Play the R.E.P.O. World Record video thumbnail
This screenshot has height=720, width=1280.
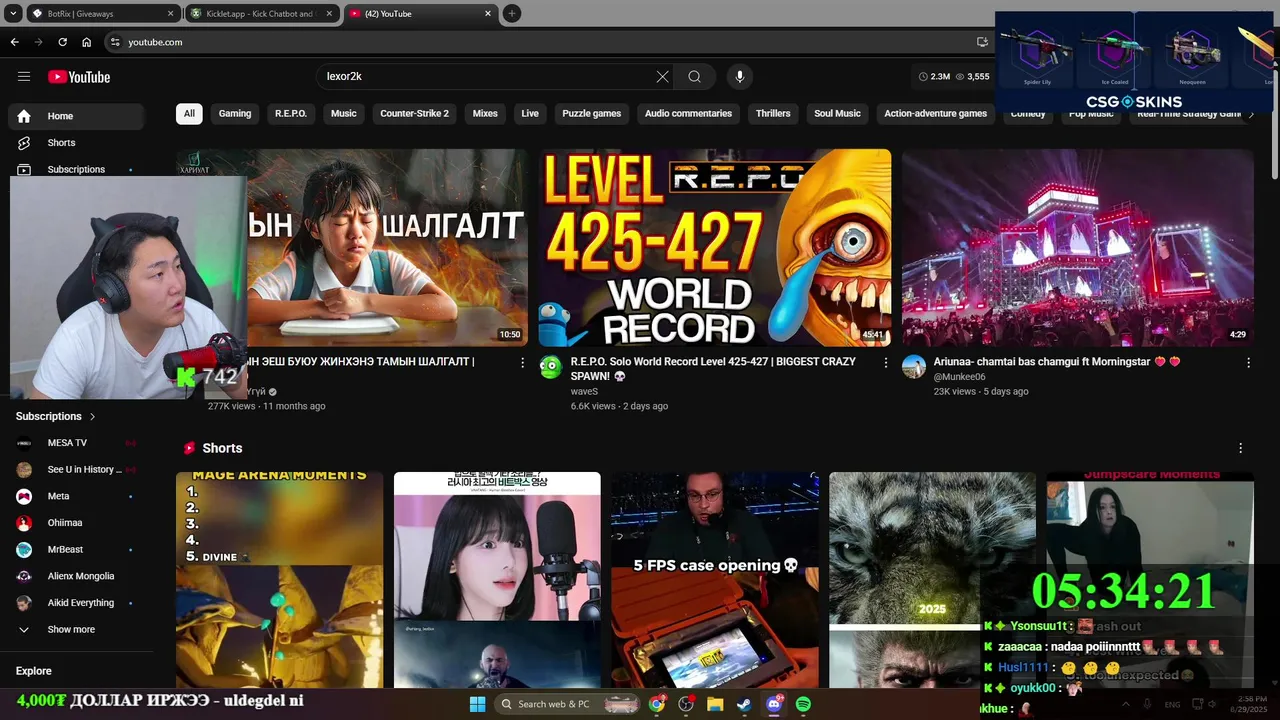coord(715,248)
